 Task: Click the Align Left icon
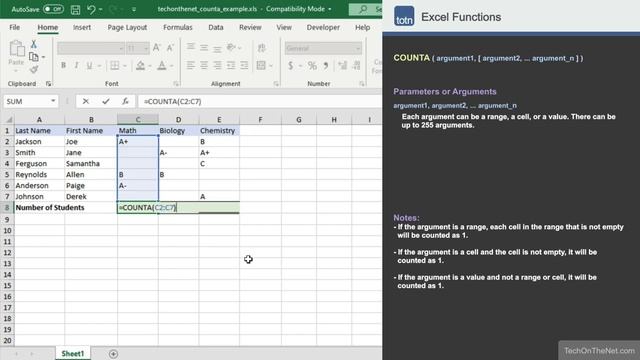(191, 65)
